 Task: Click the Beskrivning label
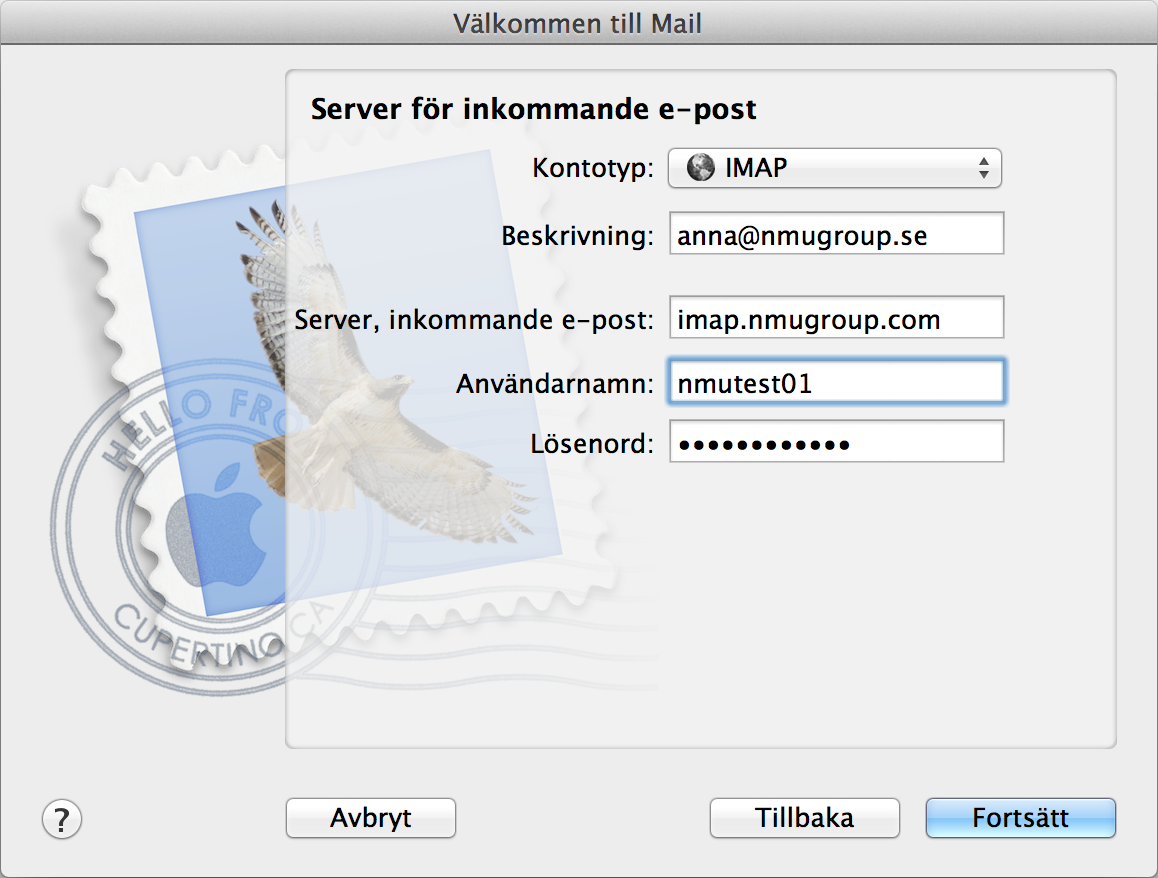(x=577, y=236)
